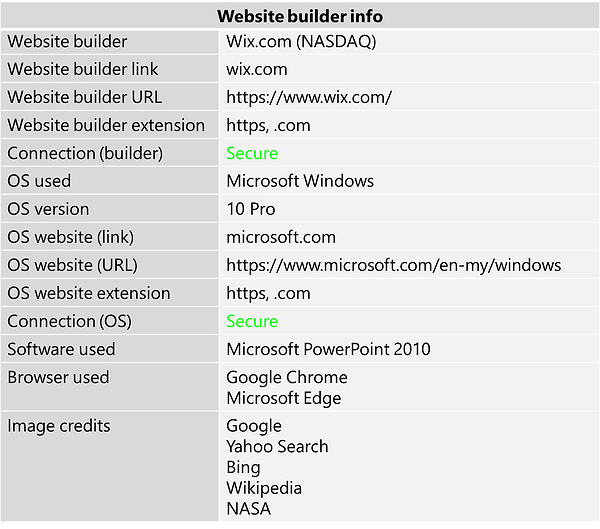Select the 'Microsoft Windows' cell
The width and height of the screenshot is (600, 529).
pos(300,182)
